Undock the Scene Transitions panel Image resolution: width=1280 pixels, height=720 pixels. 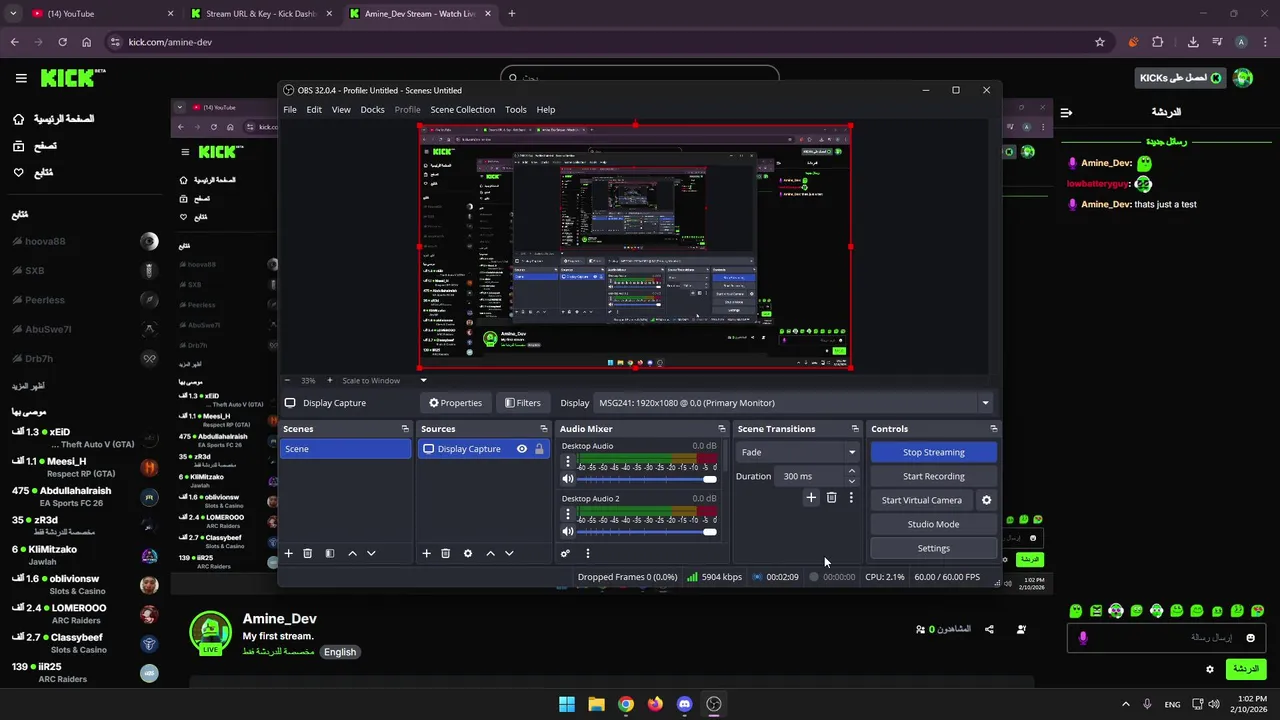pyautogui.click(x=855, y=429)
